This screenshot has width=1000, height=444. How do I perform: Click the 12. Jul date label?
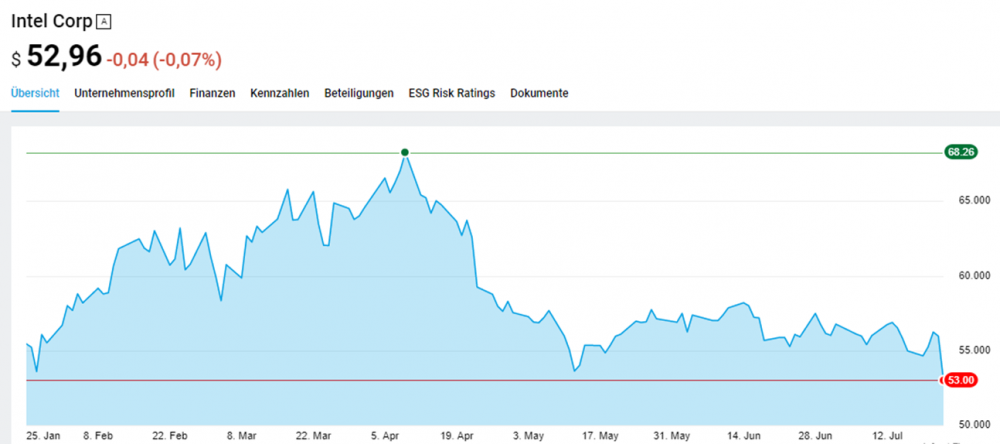tap(888, 437)
